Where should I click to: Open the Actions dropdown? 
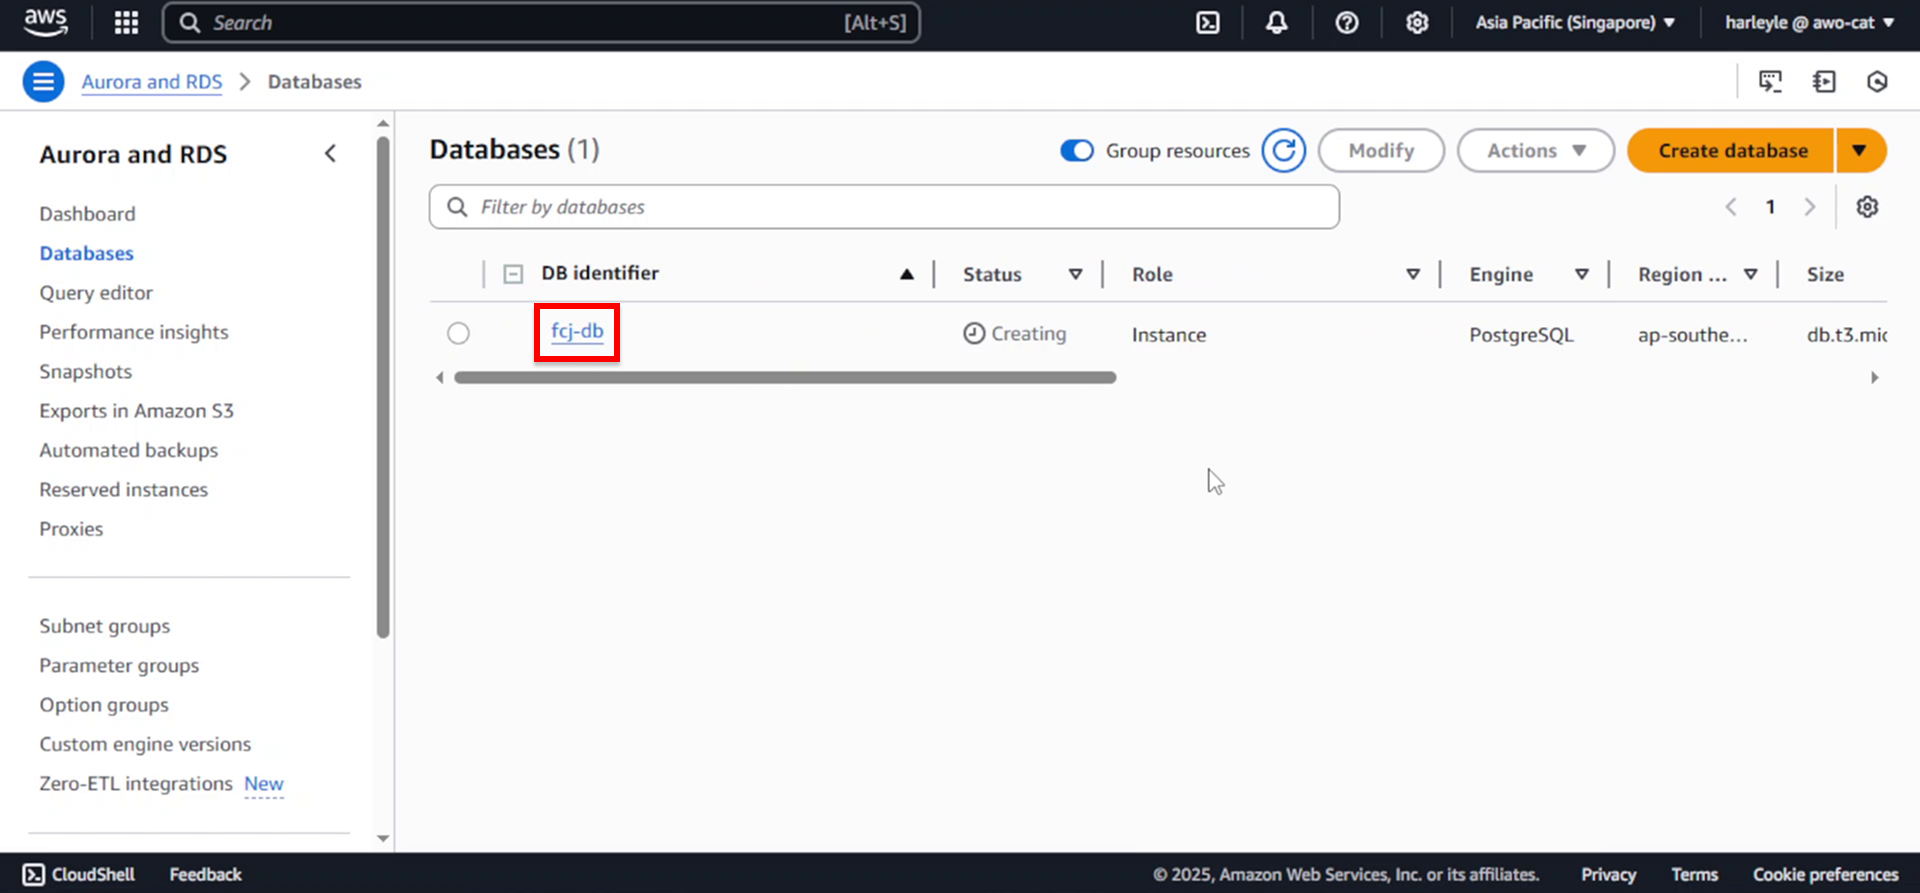(1536, 150)
